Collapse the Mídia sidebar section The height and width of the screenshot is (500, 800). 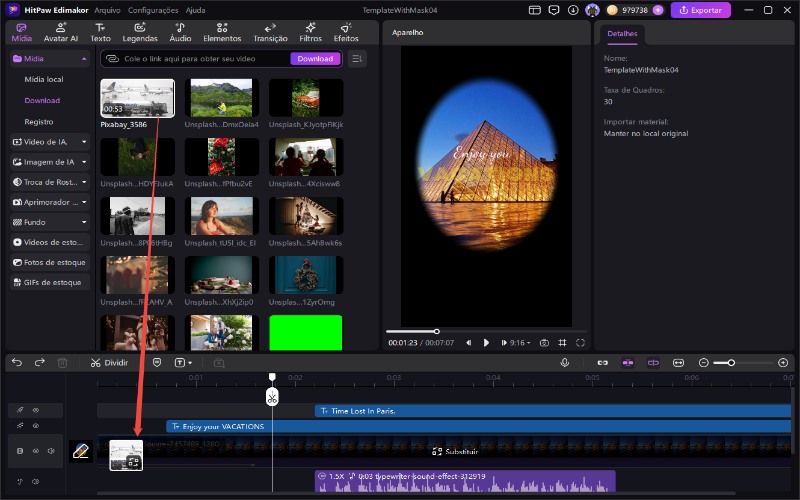point(84,59)
